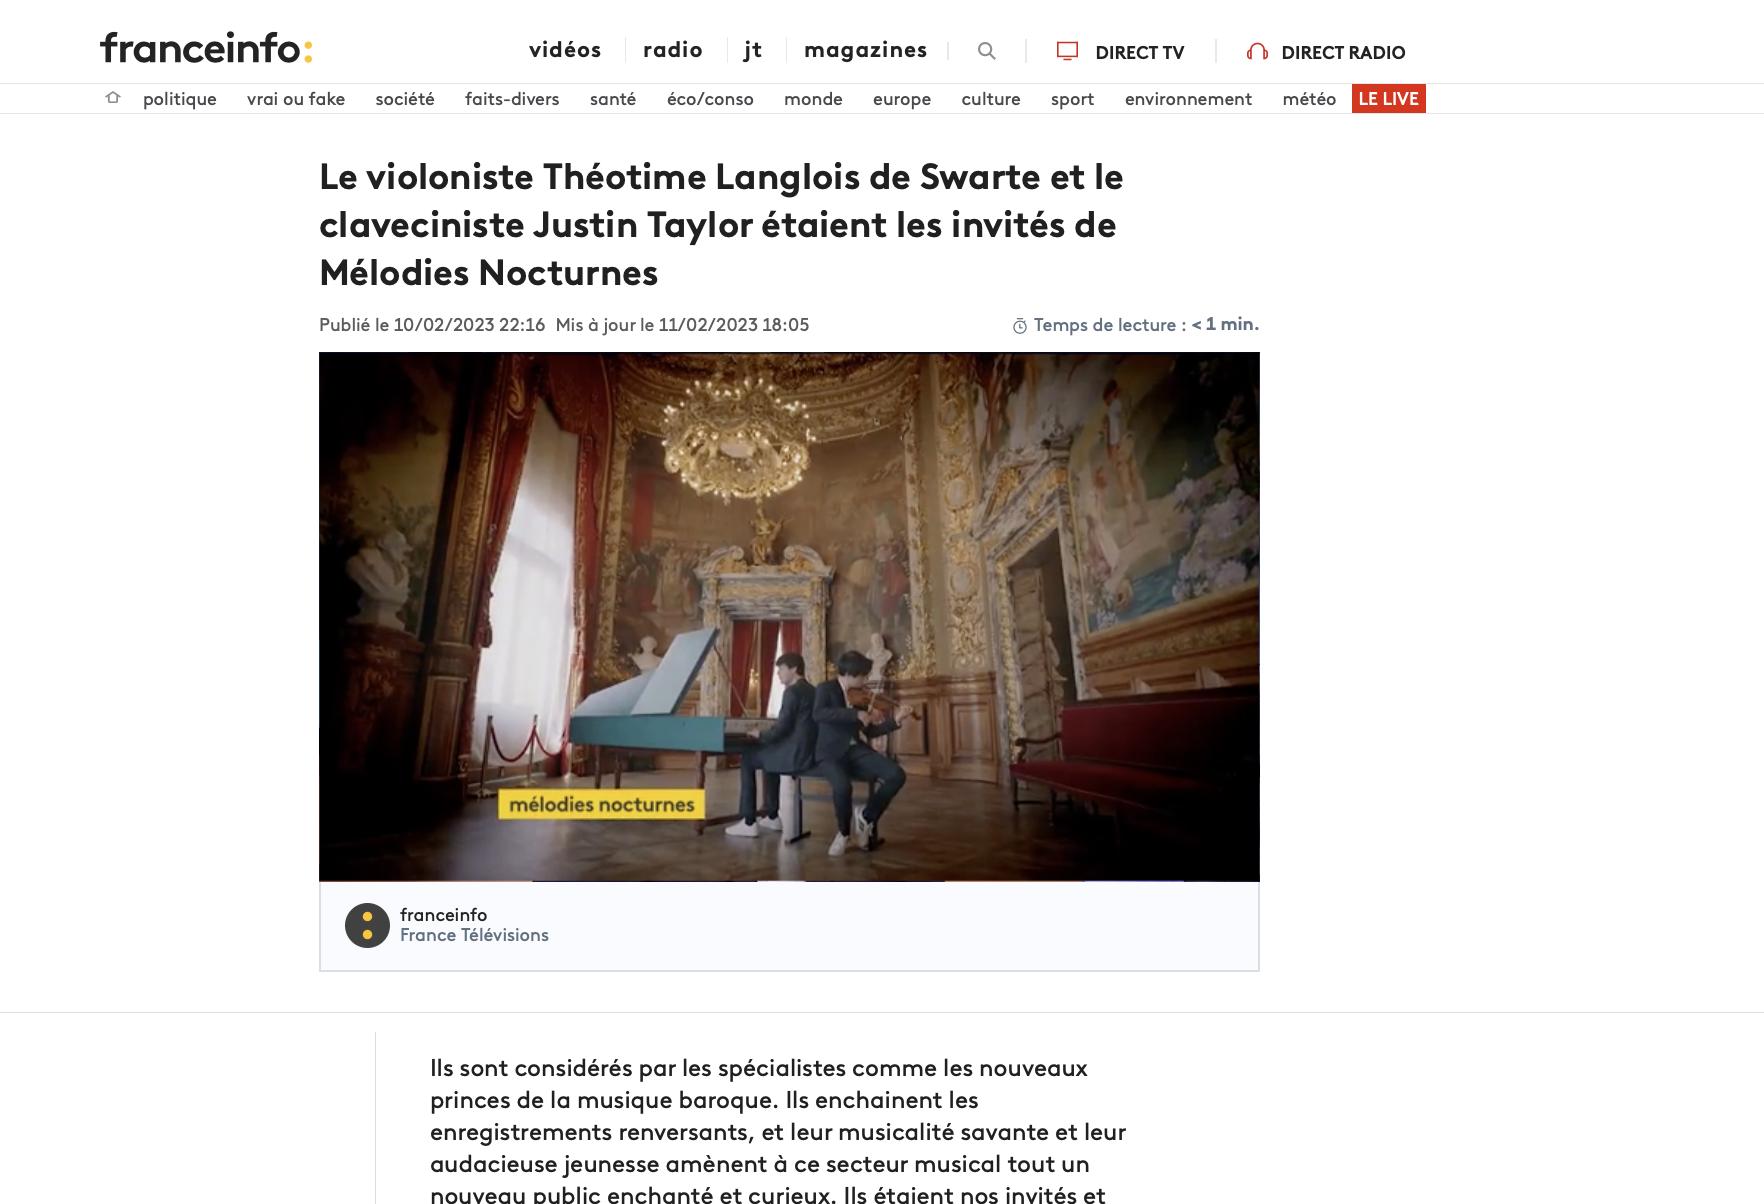The width and height of the screenshot is (1764, 1204).
Task: Go to the home icon in the navigation bar
Action: tap(113, 98)
